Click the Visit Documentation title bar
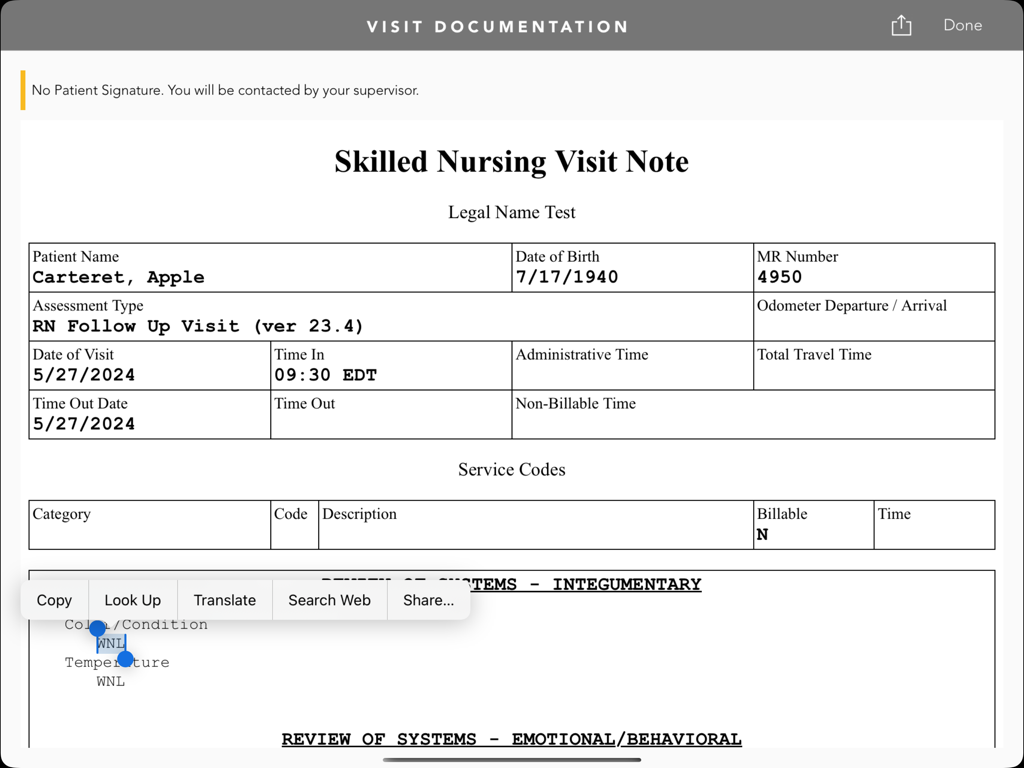The width and height of the screenshot is (1024, 768). point(498,26)
